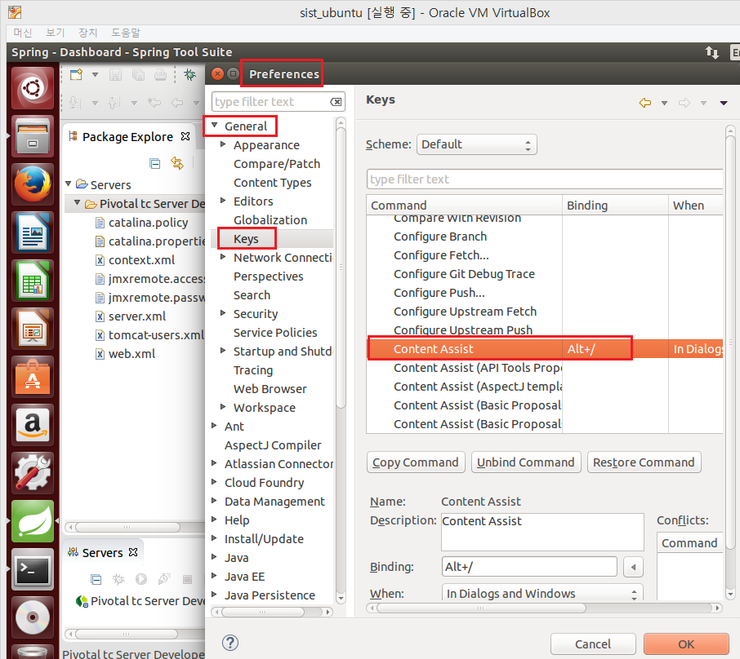The height and width of the screenshot is (659, 740).
Task: Switch to the Servers view tab
Action: (102, 552)
